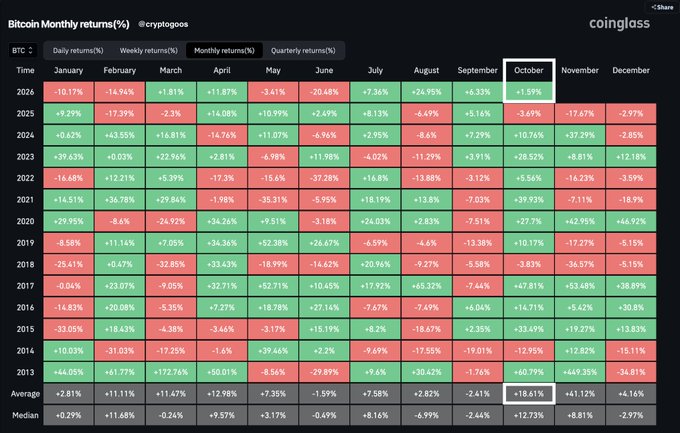
Task: Click the Bitcoin Monthly returns(%) title
Action: pos(69,24)
